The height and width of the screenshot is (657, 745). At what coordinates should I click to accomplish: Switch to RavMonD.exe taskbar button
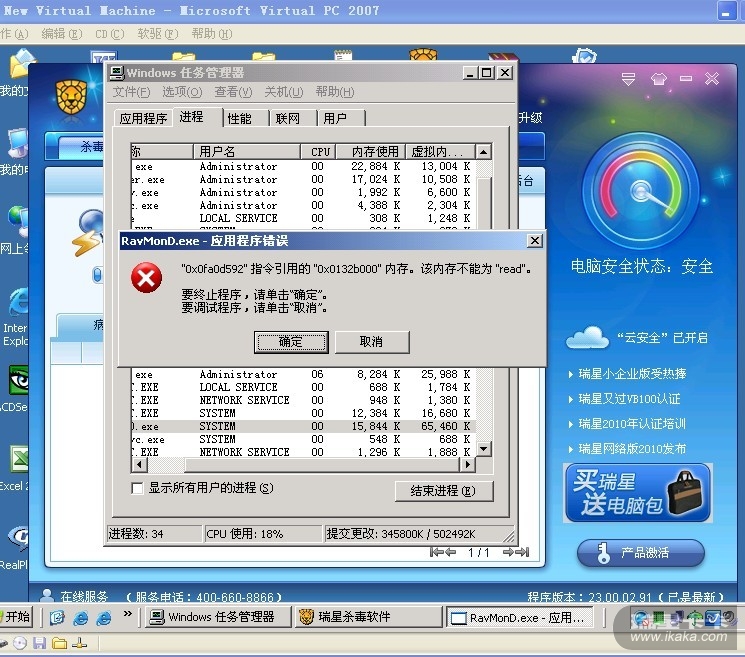click(x=518, y=618)
